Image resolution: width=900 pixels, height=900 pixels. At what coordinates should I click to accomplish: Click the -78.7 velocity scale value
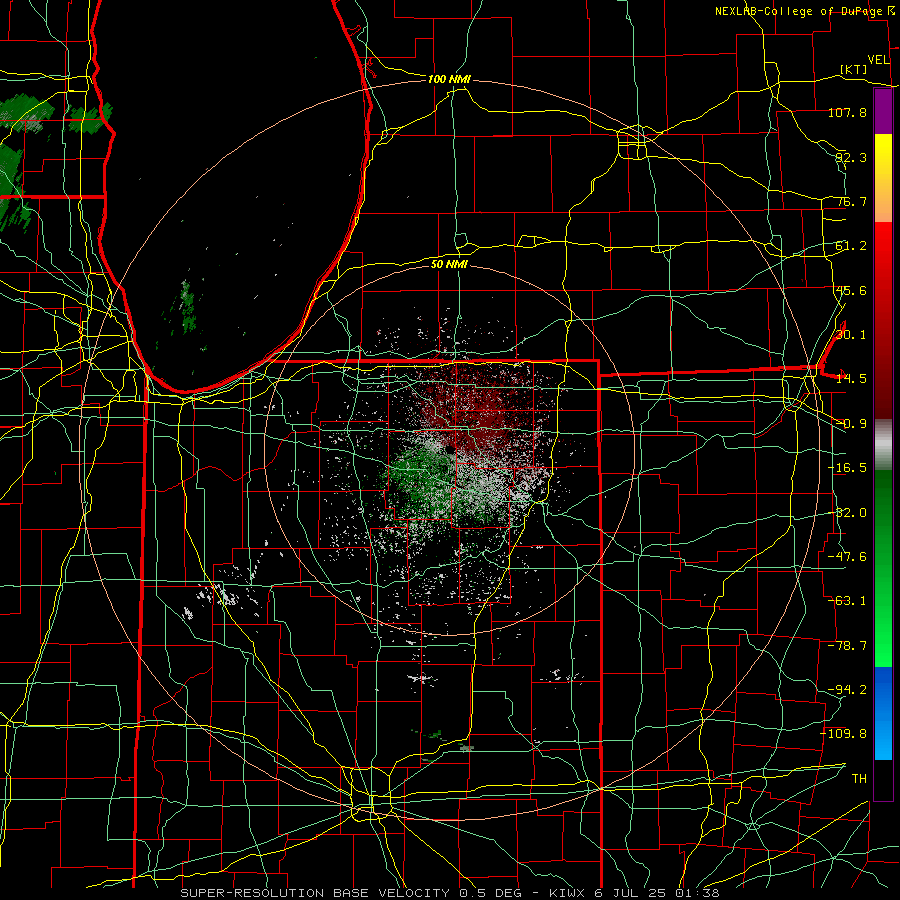click(847, 646)
